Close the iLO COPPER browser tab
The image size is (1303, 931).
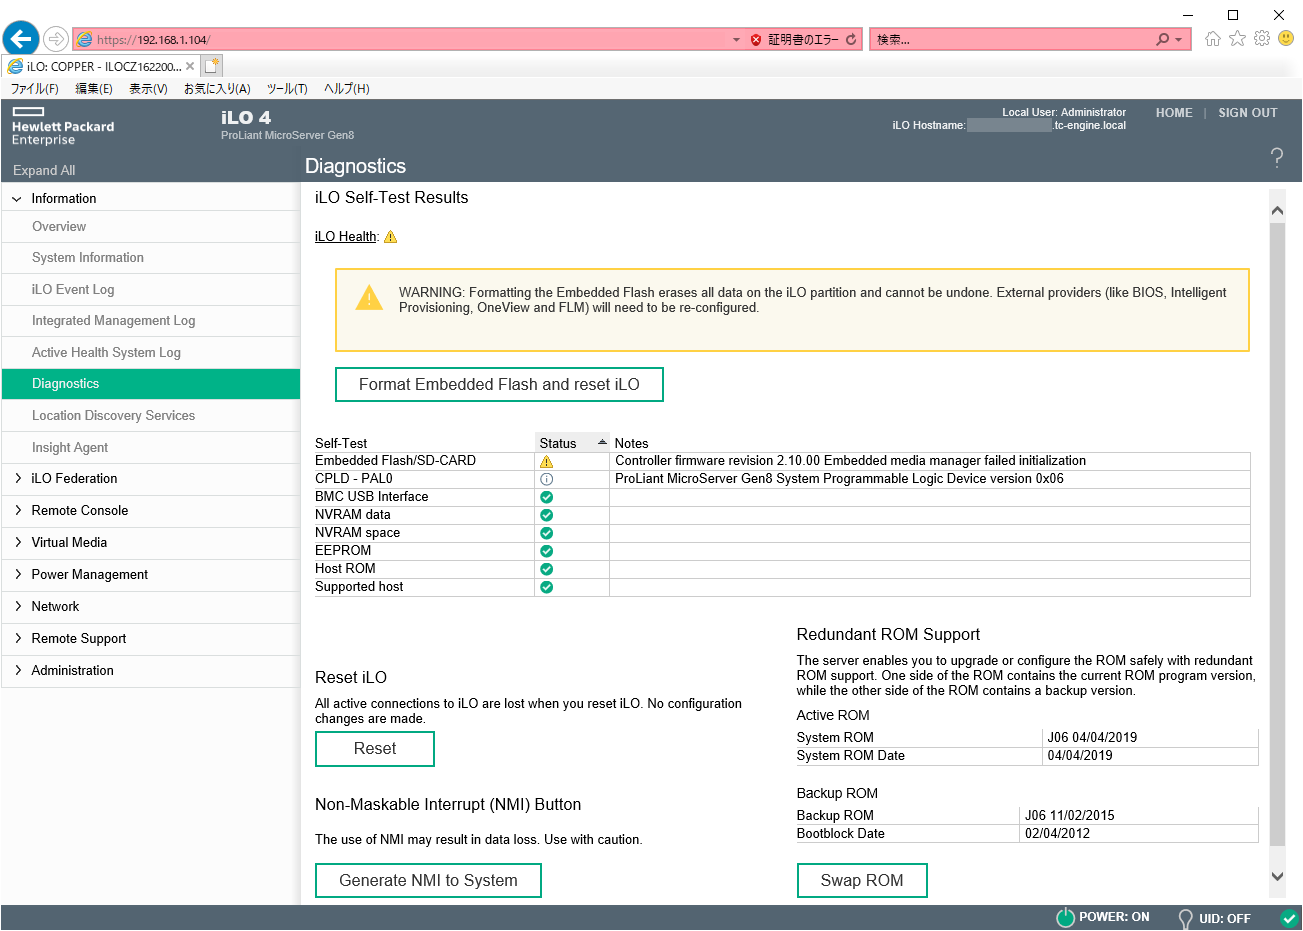coord(190,66)
